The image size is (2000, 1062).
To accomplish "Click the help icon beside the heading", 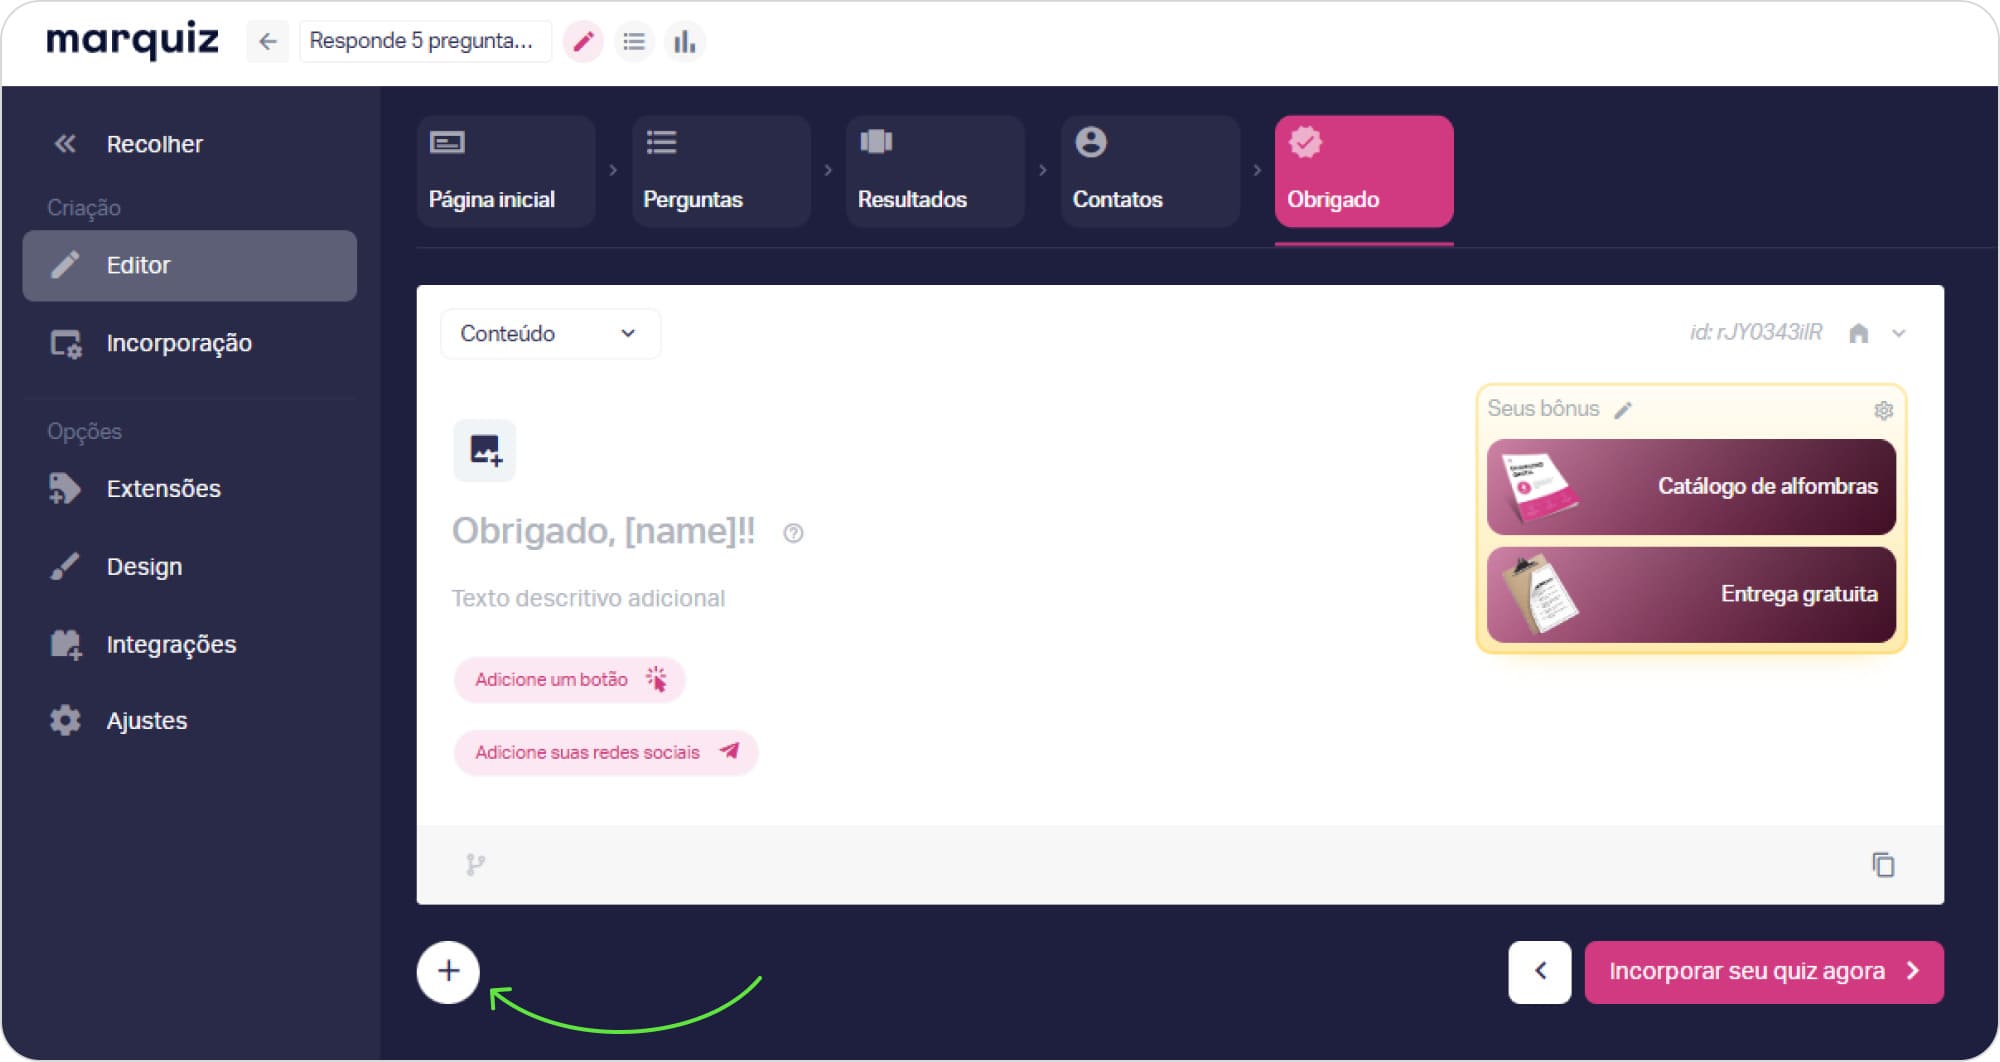I will pyautogui.click(x=793, y=533).
